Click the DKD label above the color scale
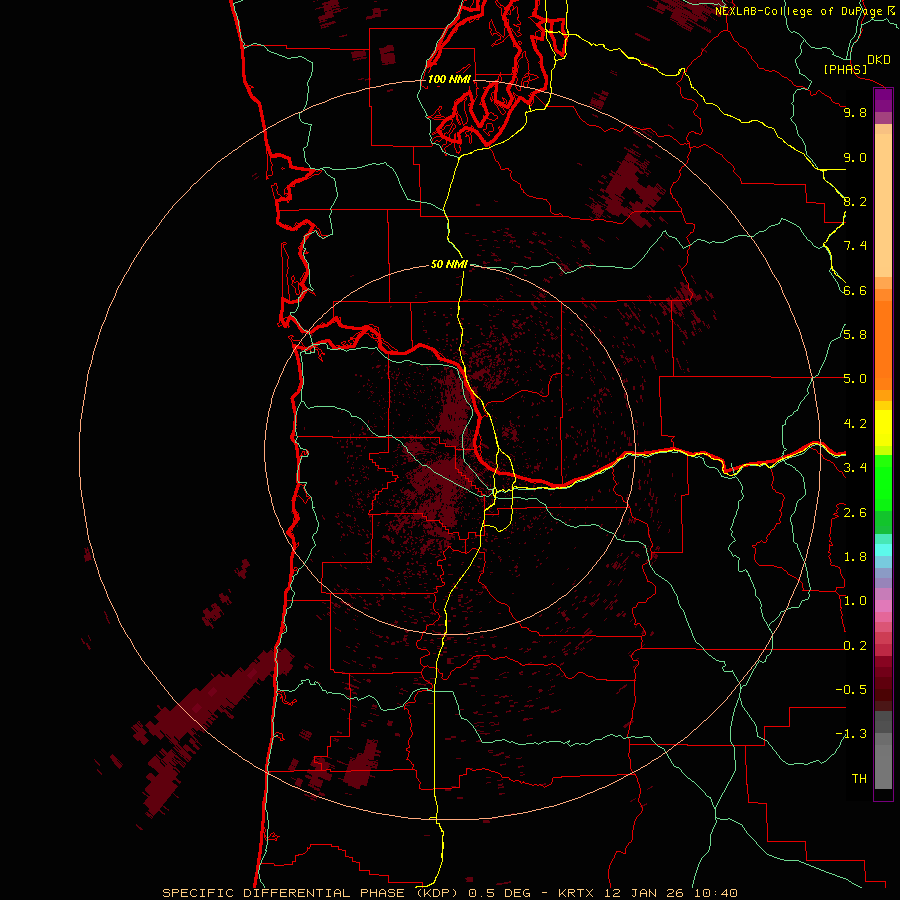This screenshot has height=900, width=900. click(x=879, y=60)
